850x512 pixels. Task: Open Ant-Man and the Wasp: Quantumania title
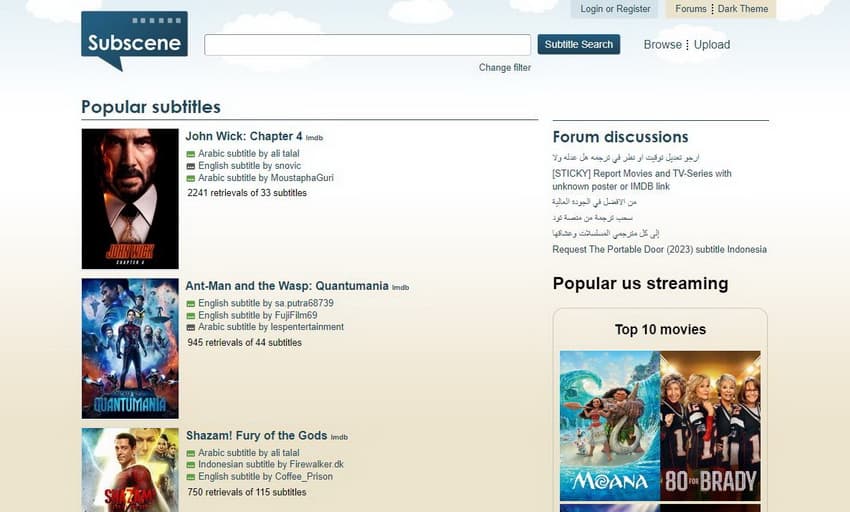point(287,286)
